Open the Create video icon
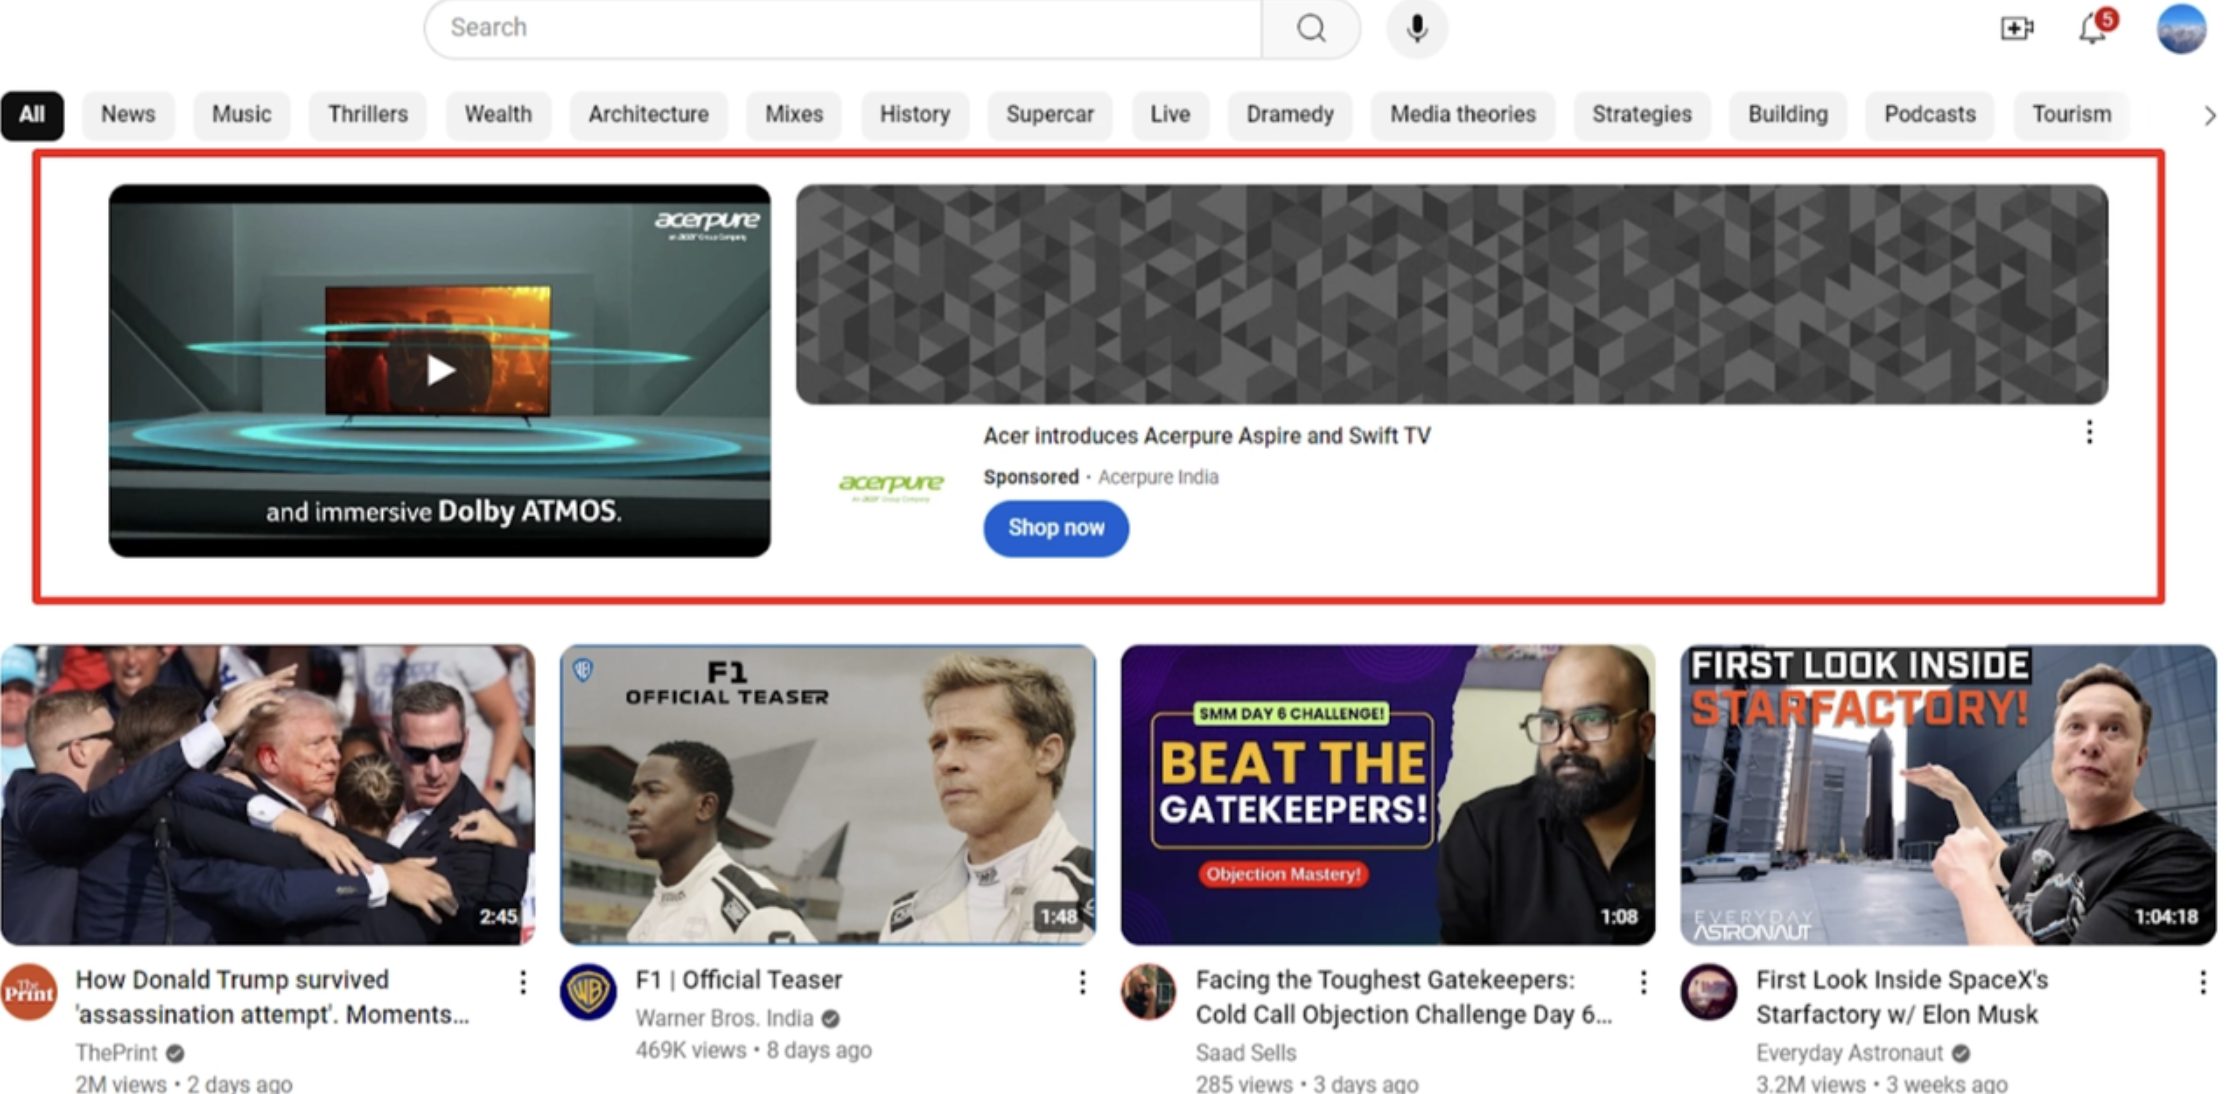 [2017, 28]
